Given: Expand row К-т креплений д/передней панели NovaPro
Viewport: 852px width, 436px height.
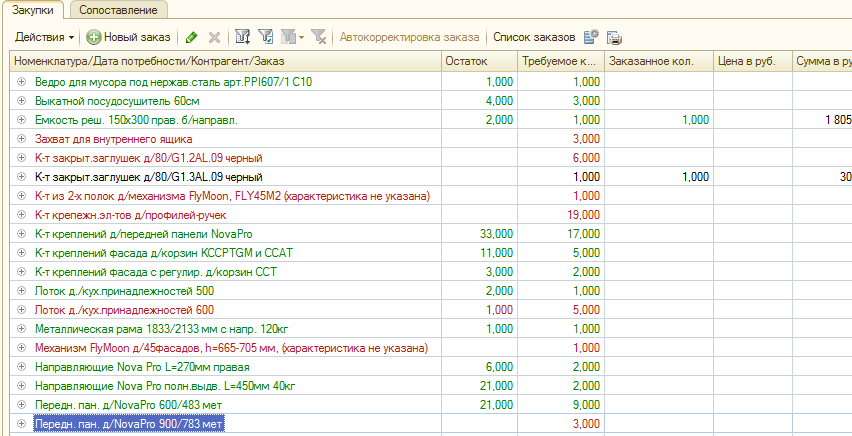Looking at the screenshot, I should tap(21, 234).
